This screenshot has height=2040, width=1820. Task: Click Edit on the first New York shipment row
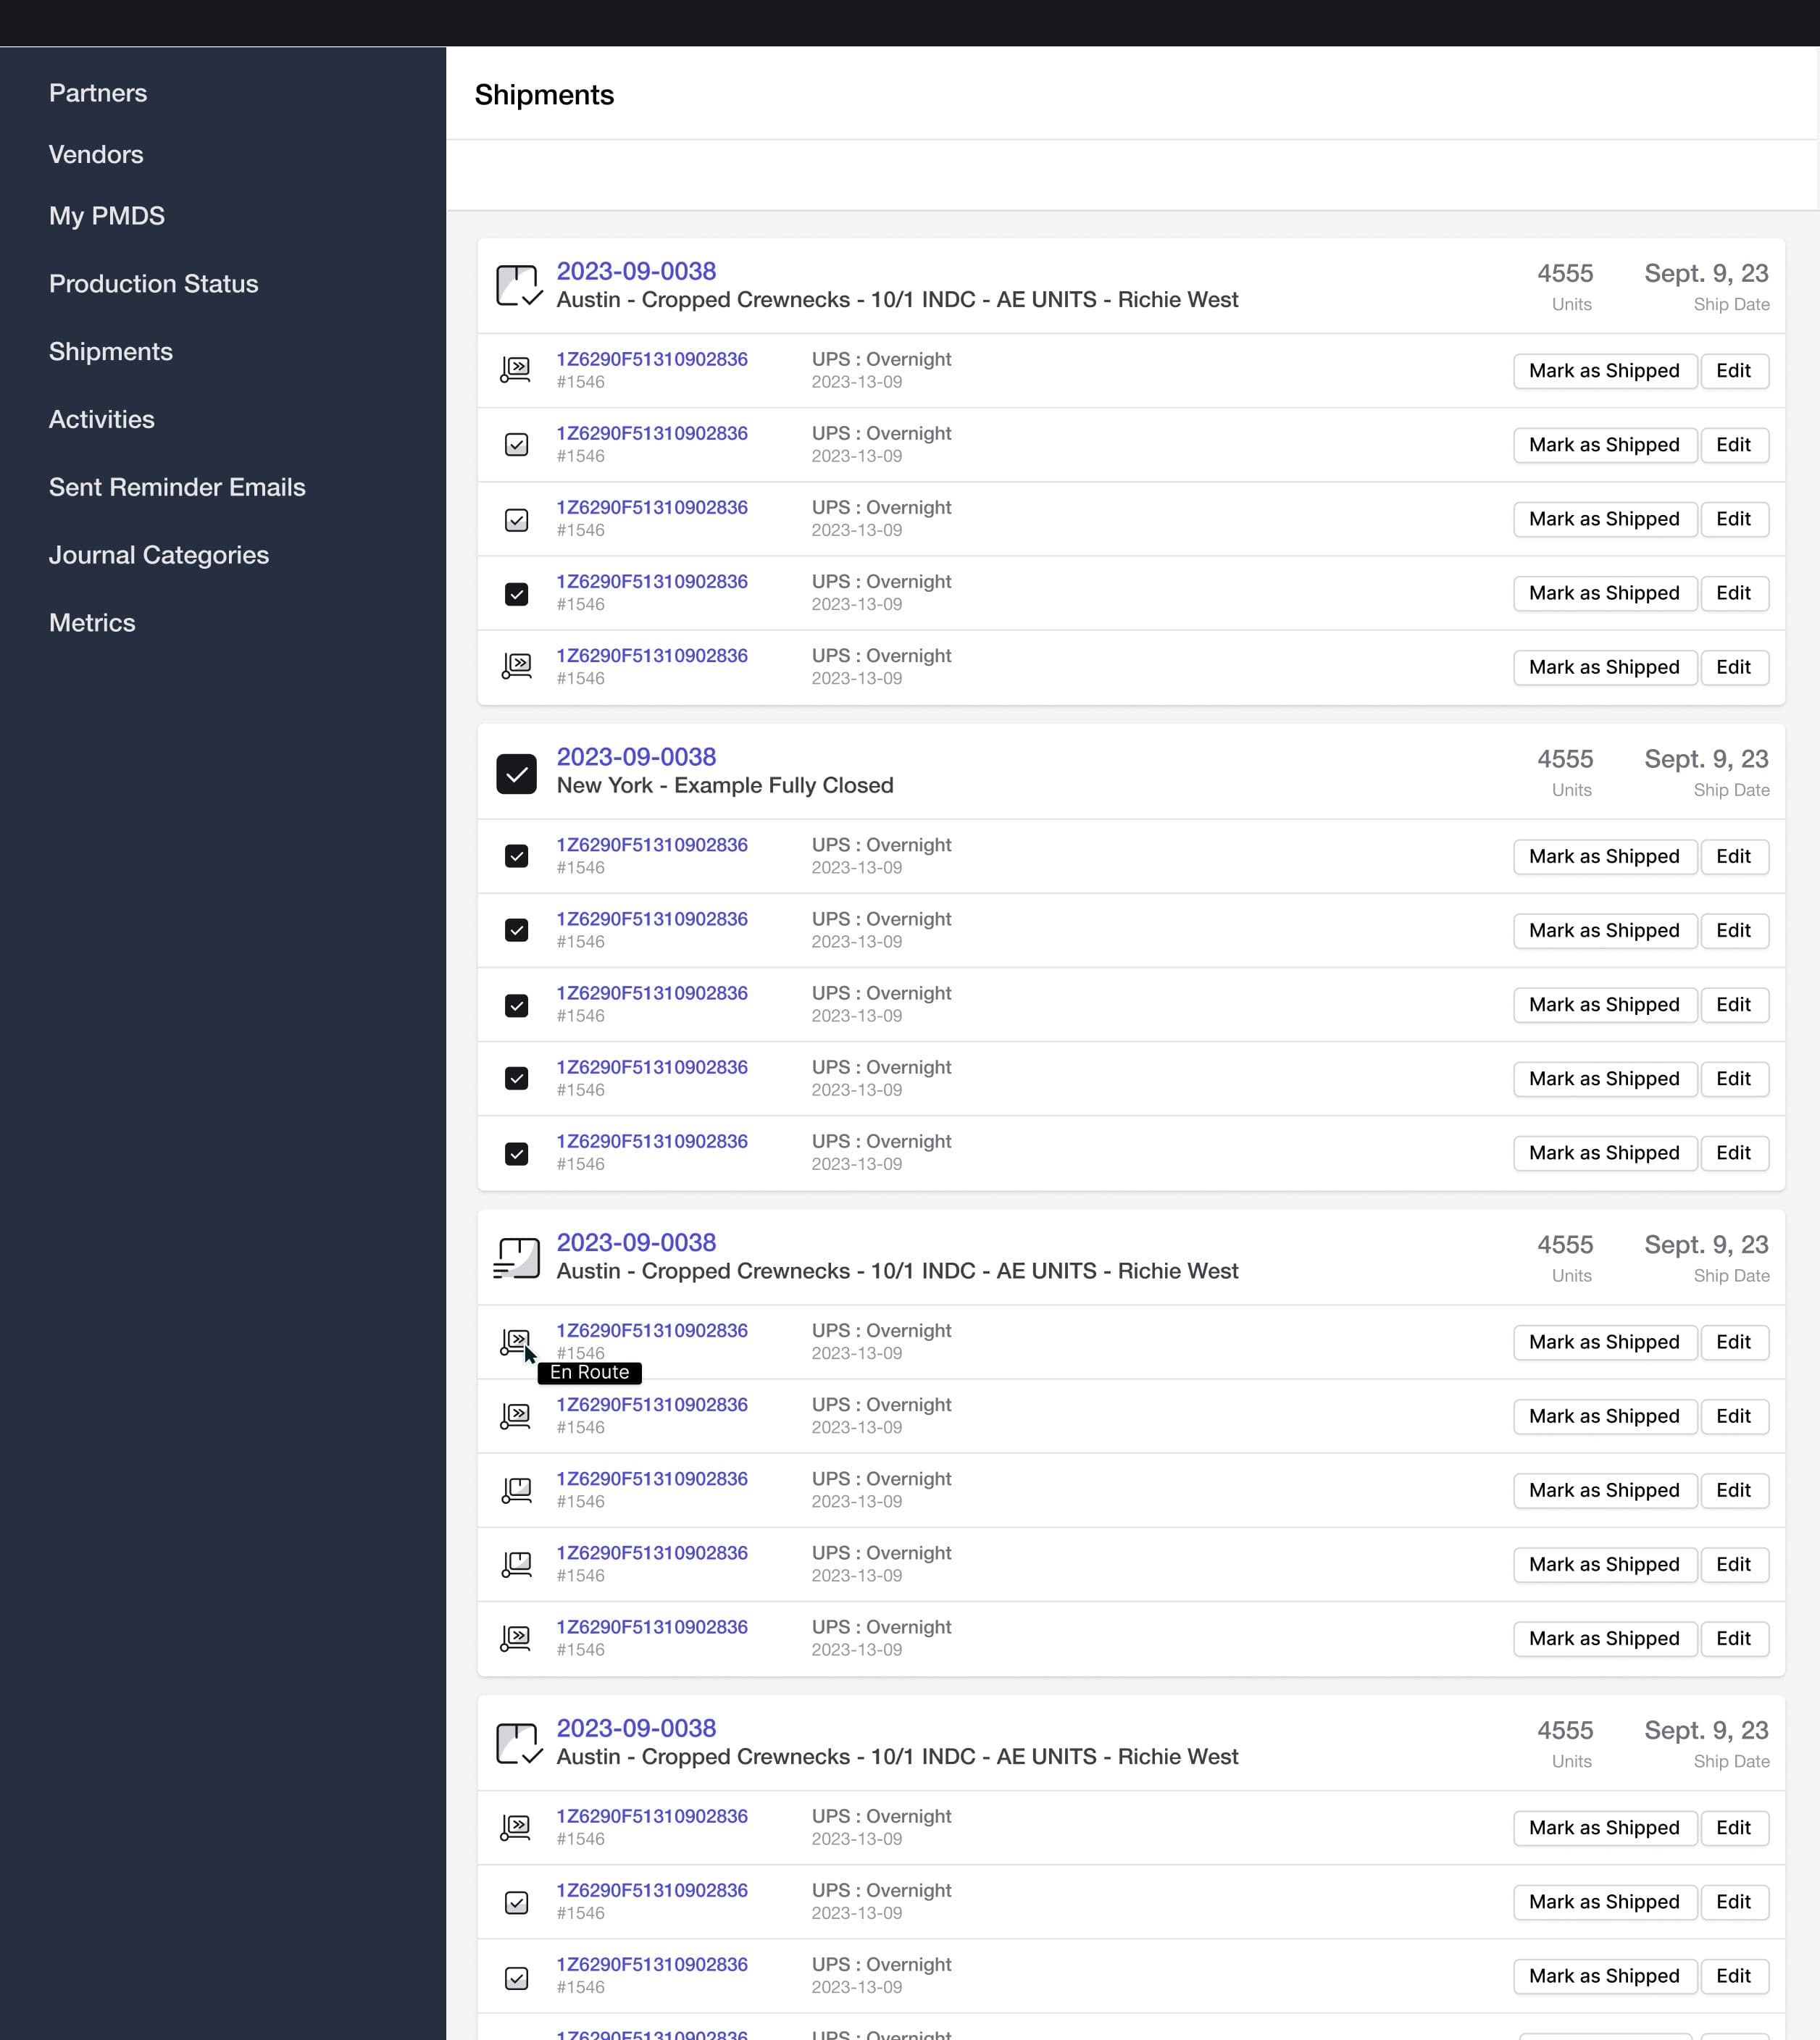click(1734, 856)
